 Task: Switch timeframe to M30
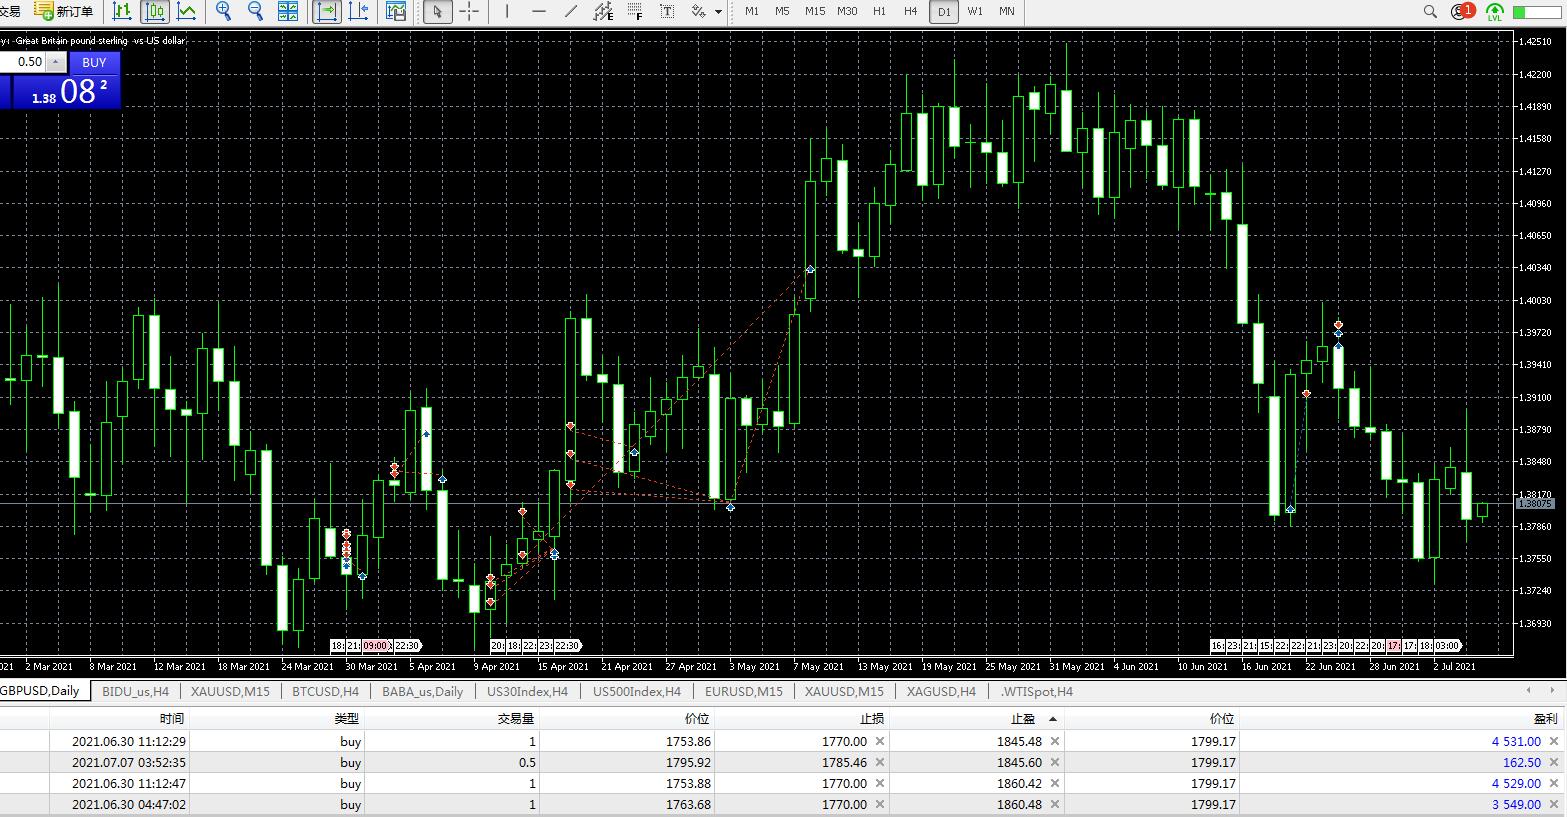[x=847, y=11]
